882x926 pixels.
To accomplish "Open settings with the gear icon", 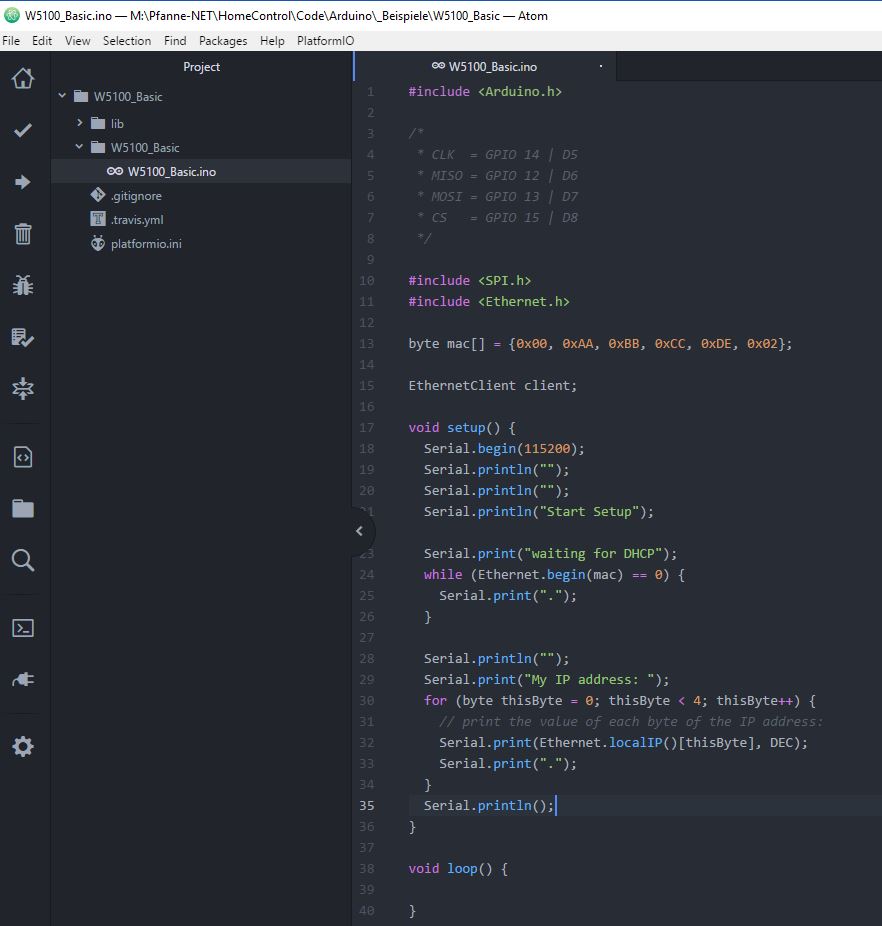I will (23, 746).
